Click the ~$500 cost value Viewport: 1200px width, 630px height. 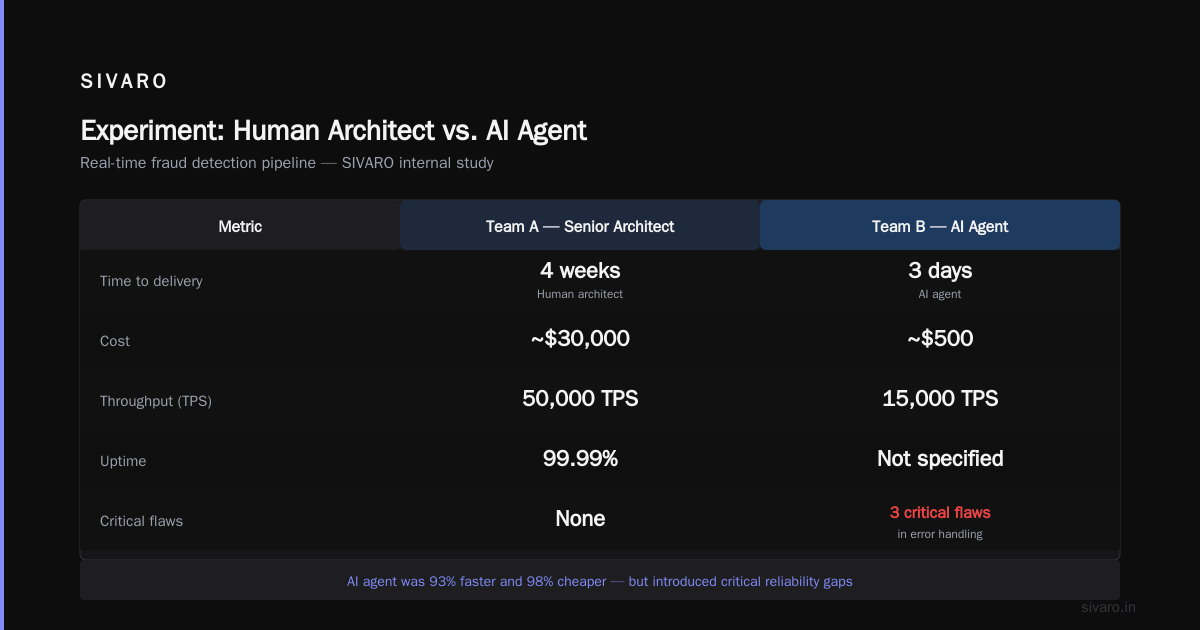click(x=940, y=339)
